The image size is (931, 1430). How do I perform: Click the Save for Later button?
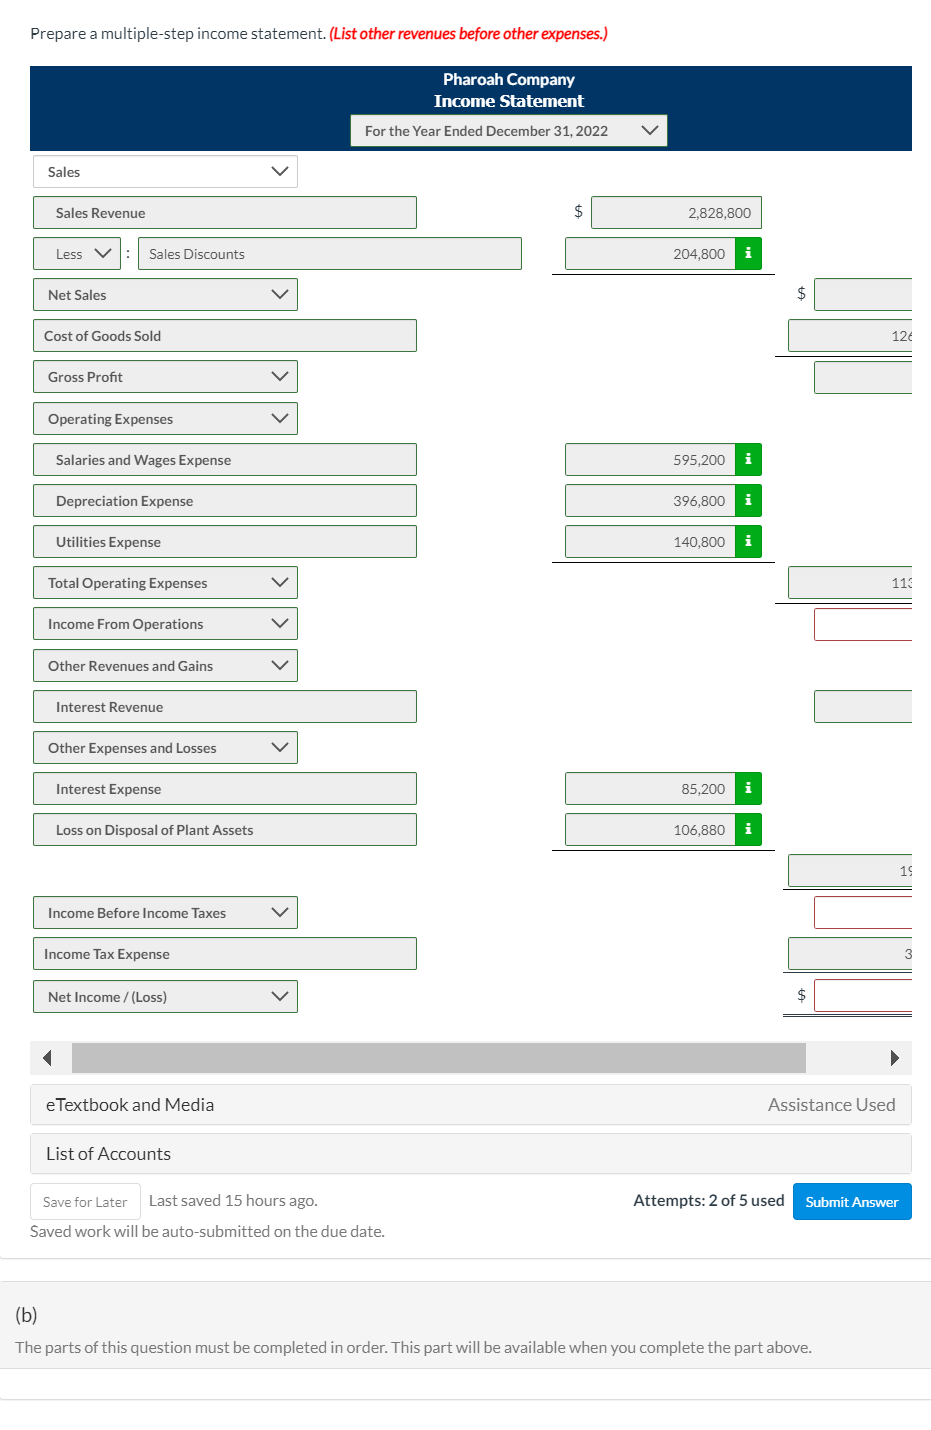click(85, 1202)
